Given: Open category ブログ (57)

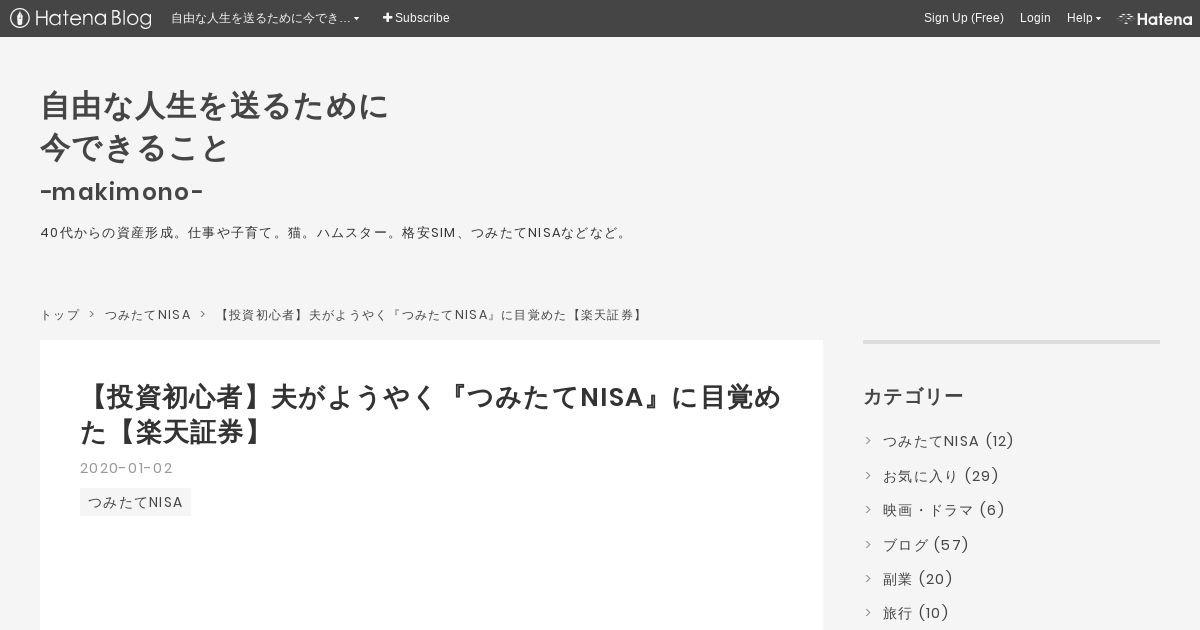Looking at the screenshot, I should [x=926, y=545].
